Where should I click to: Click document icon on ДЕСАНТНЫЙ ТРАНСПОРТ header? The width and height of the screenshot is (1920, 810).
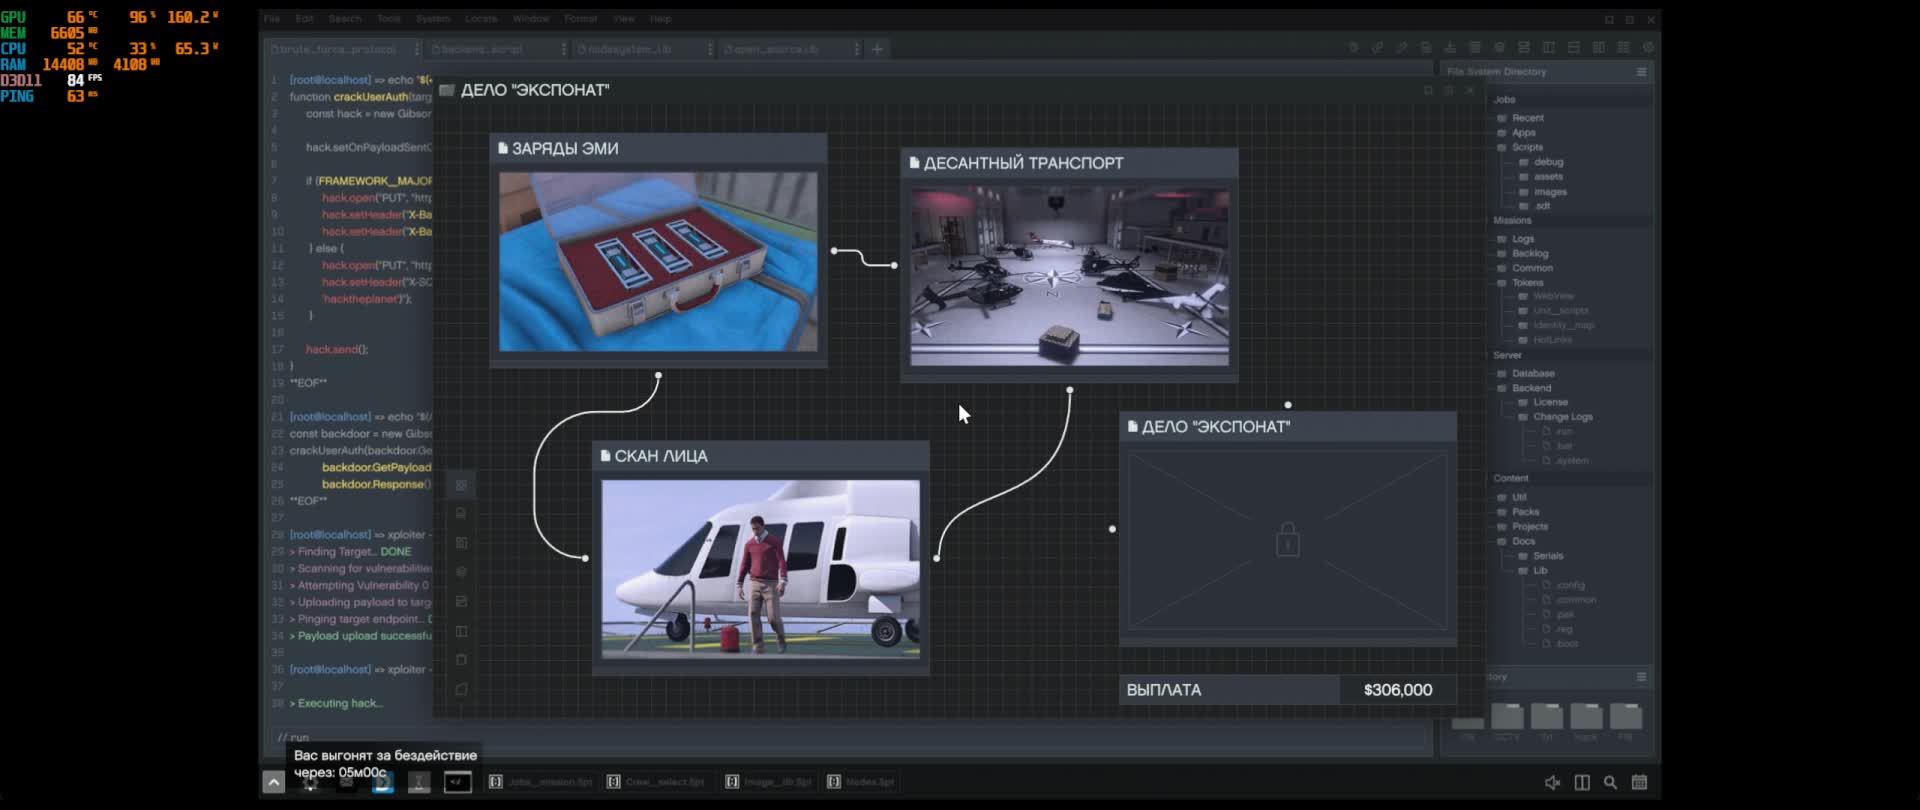coord(914,163)
